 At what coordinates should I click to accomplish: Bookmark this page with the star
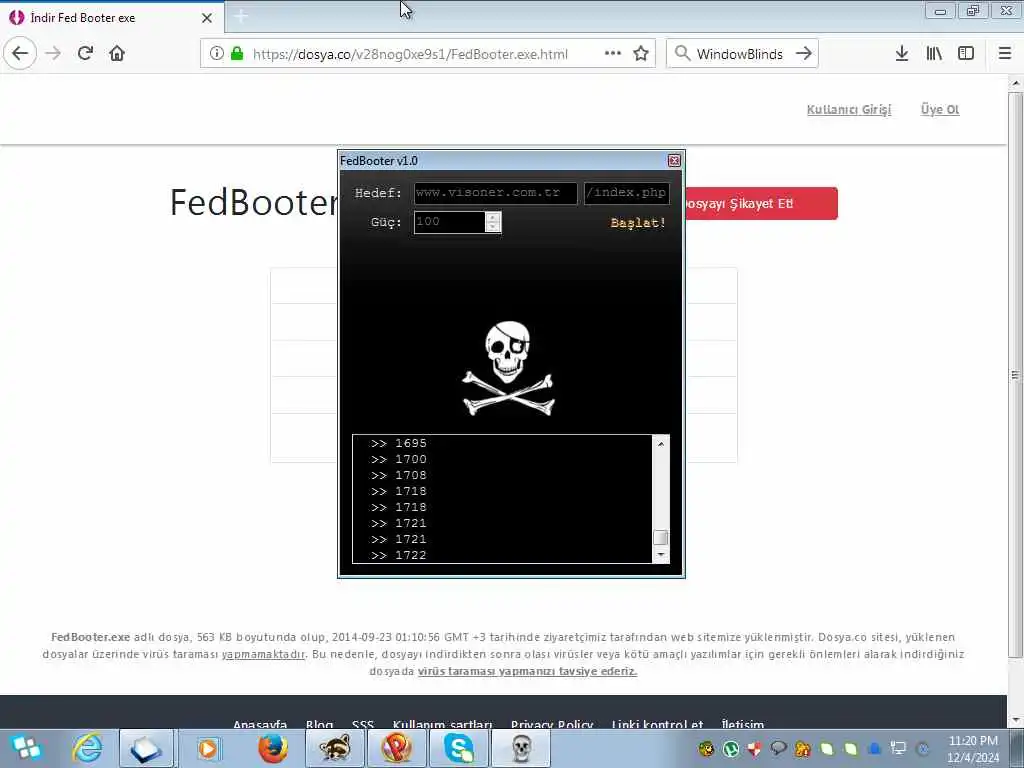point(641,54)
